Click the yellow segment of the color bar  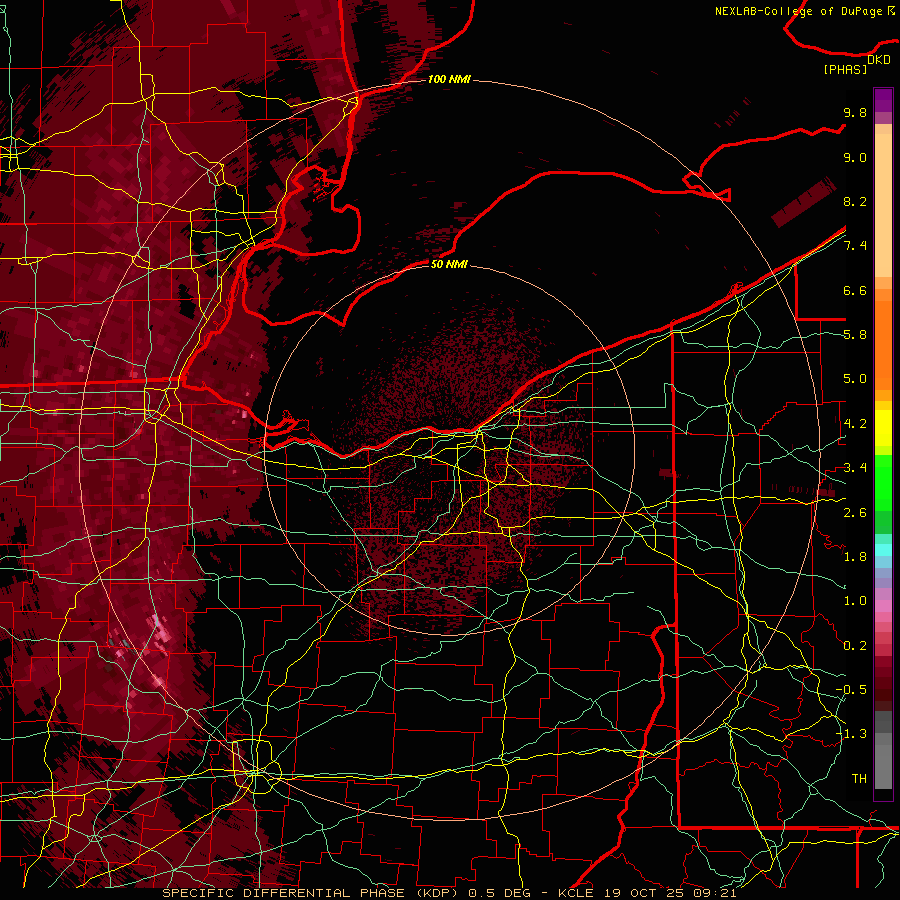(x=883, y=428)
